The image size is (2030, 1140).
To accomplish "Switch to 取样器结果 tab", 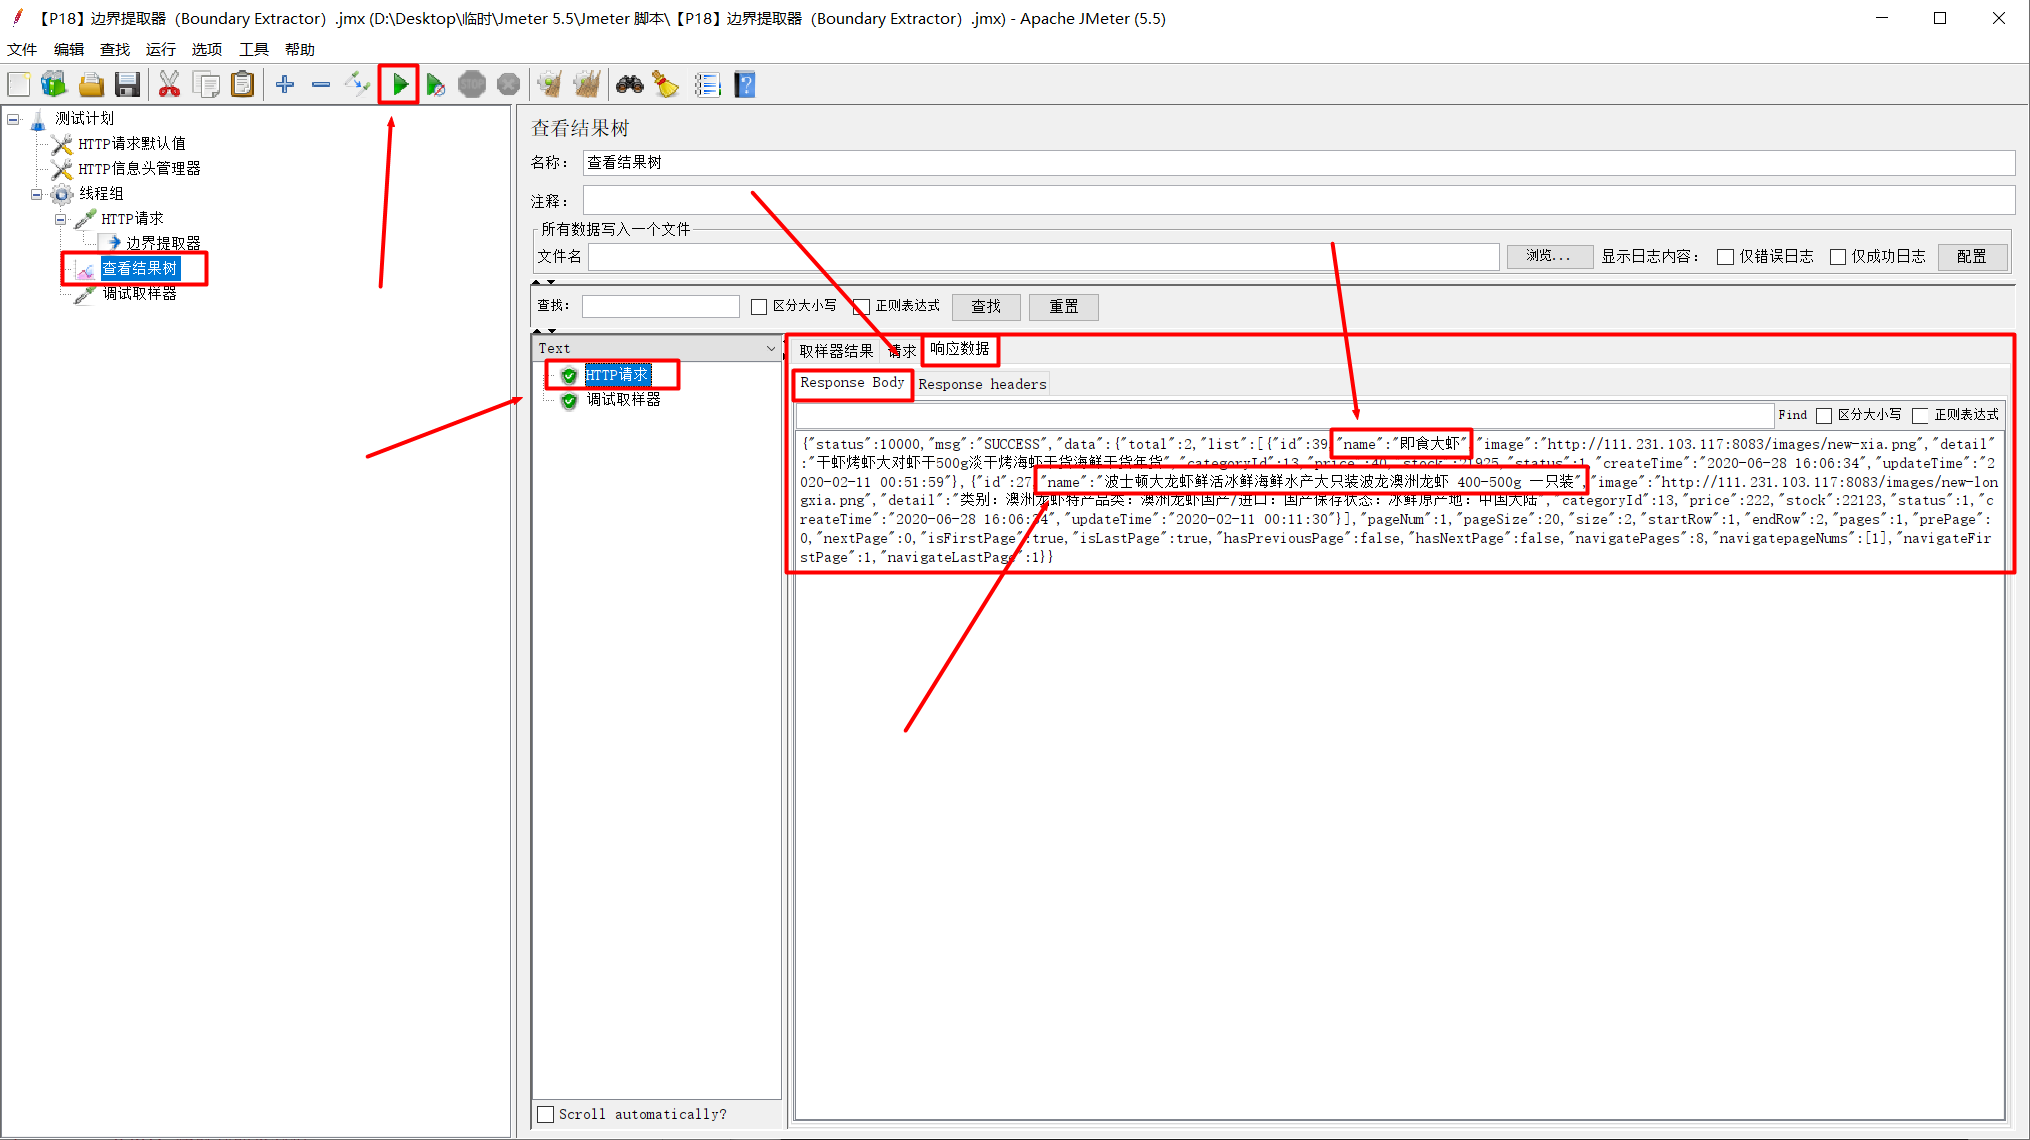I will [x=836, y=351].
